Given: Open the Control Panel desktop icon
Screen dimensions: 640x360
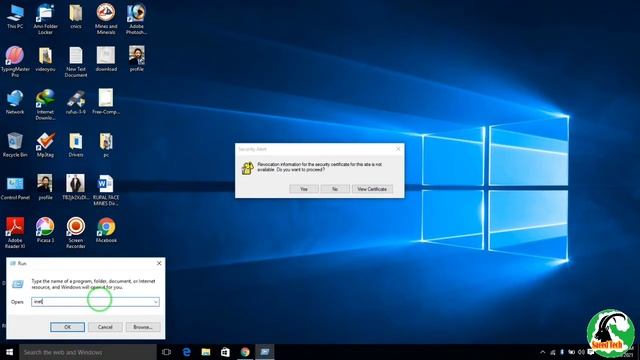Looking at the screenshot, I should coord(15,188).
